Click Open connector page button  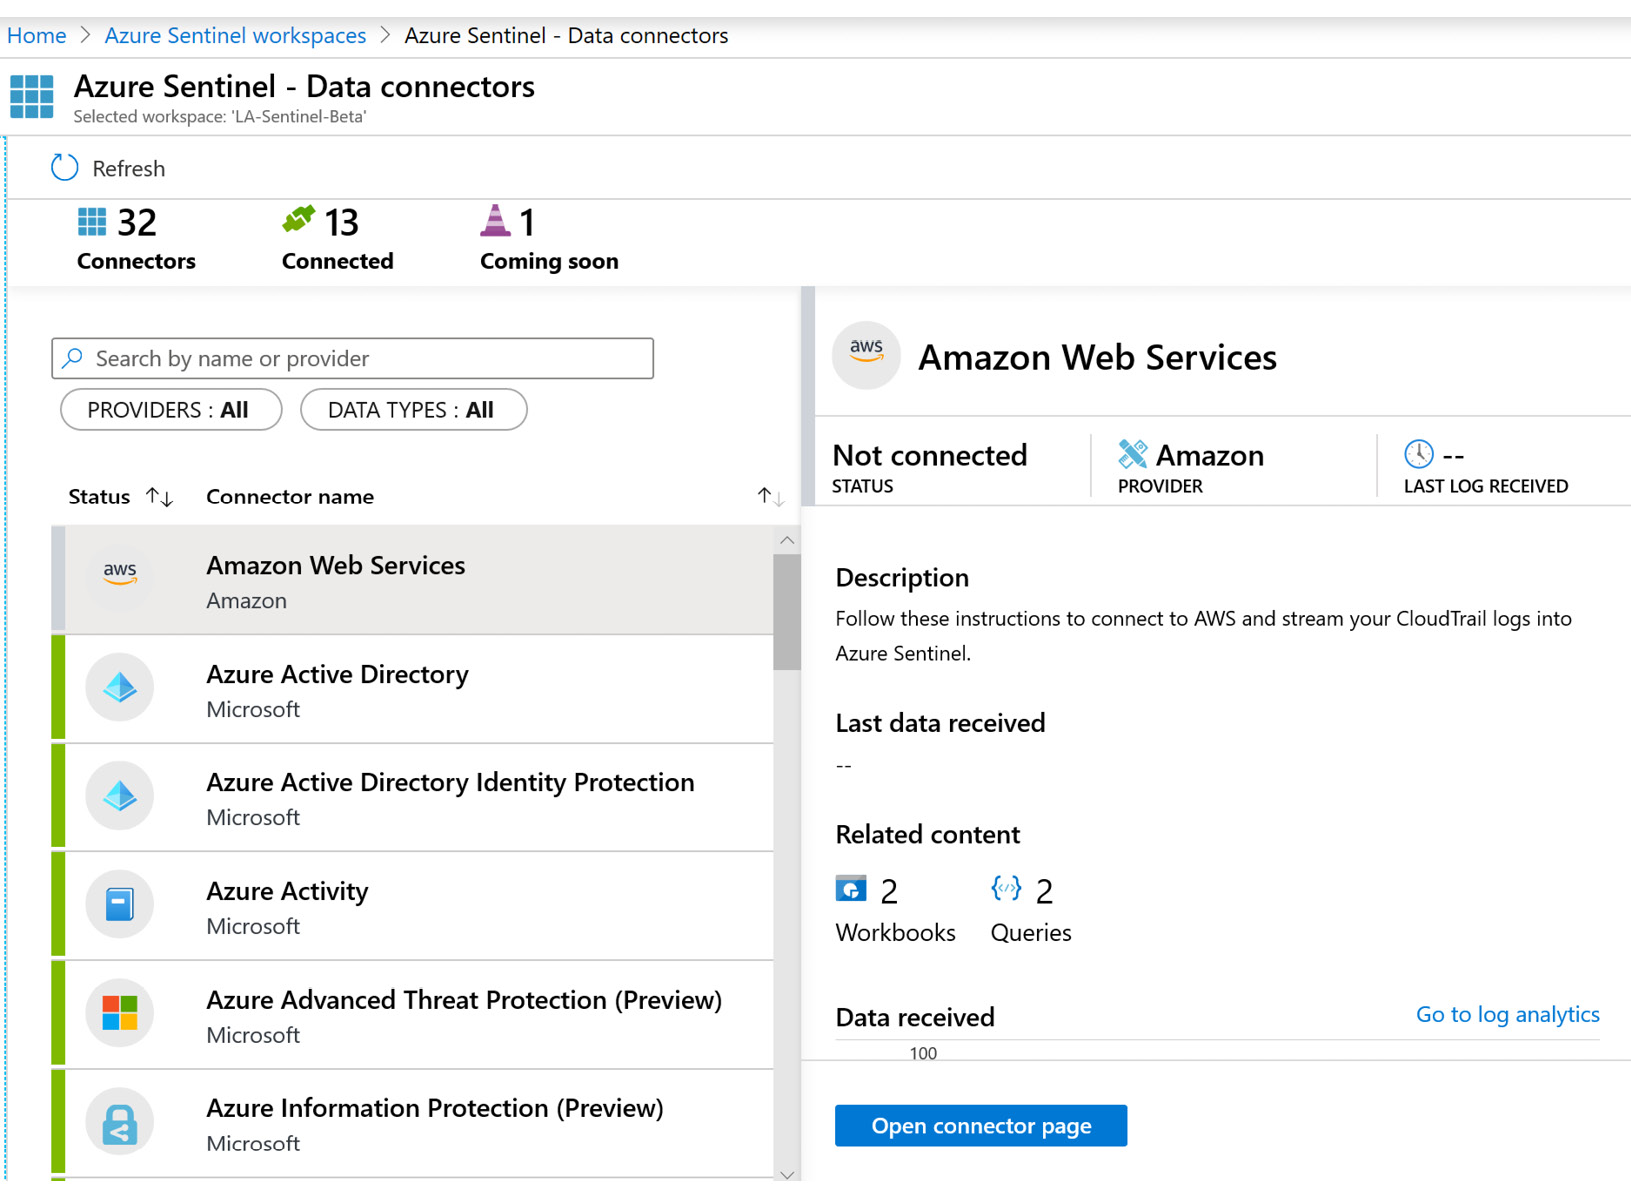(x=981, y=1125)
